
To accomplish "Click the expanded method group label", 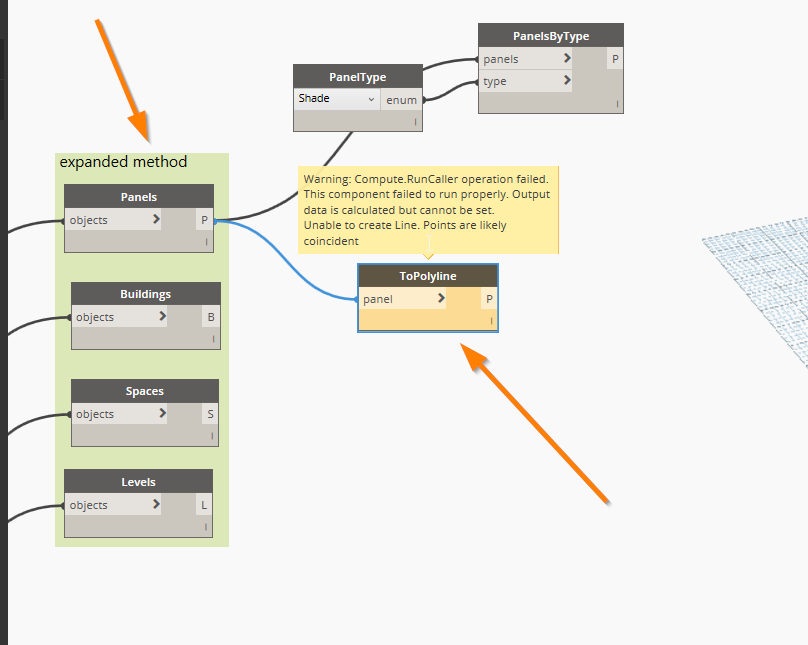I will [x=123, y=161].
